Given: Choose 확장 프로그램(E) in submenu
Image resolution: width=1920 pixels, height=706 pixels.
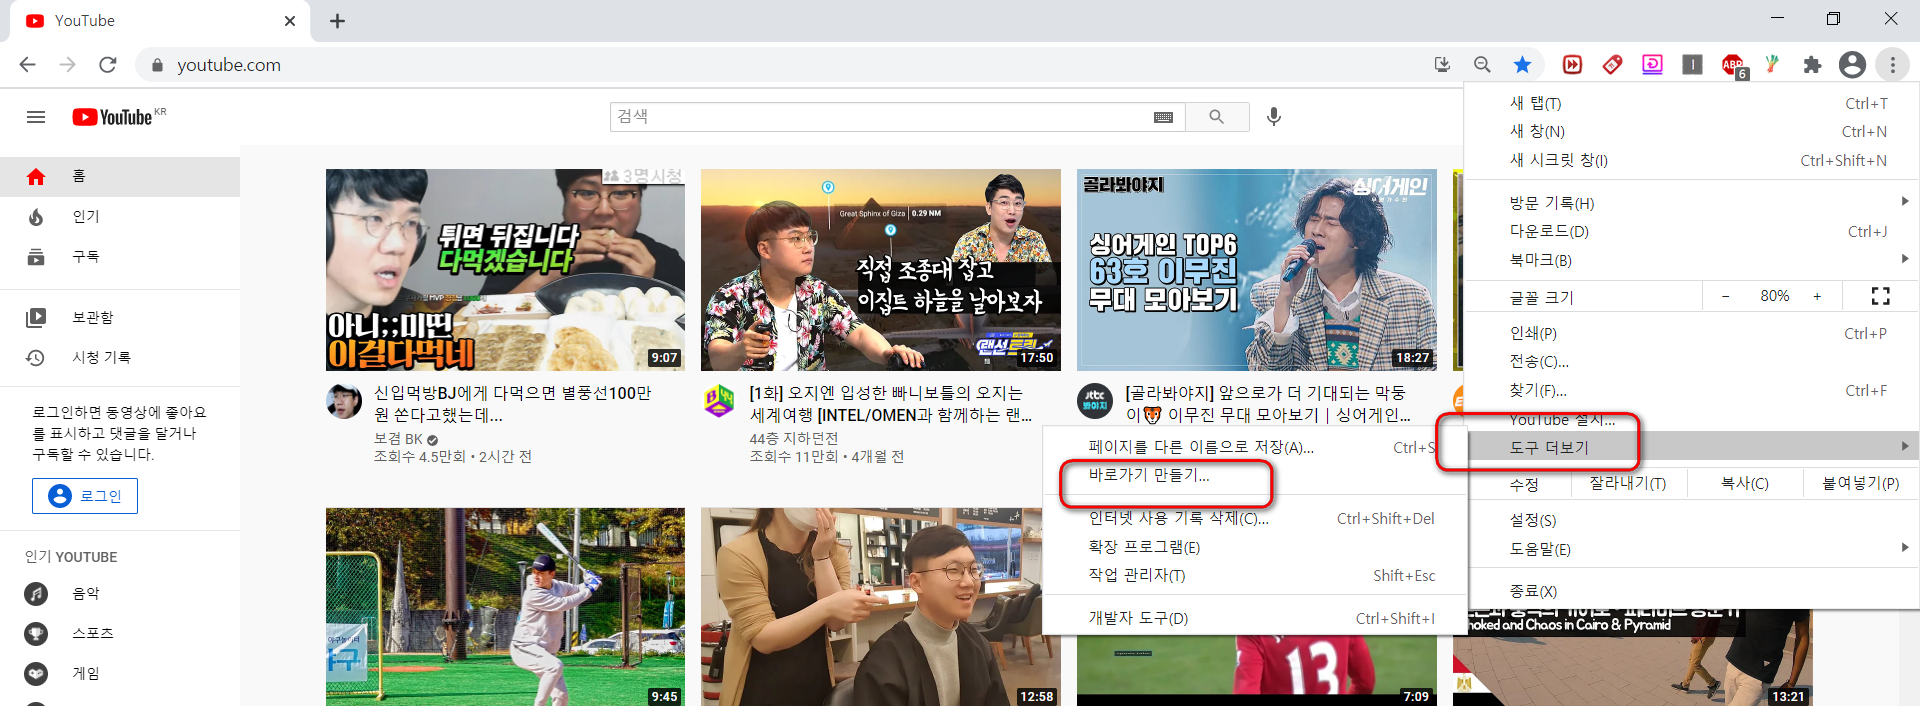Looking at the screenshot, I should point(1254,547).
